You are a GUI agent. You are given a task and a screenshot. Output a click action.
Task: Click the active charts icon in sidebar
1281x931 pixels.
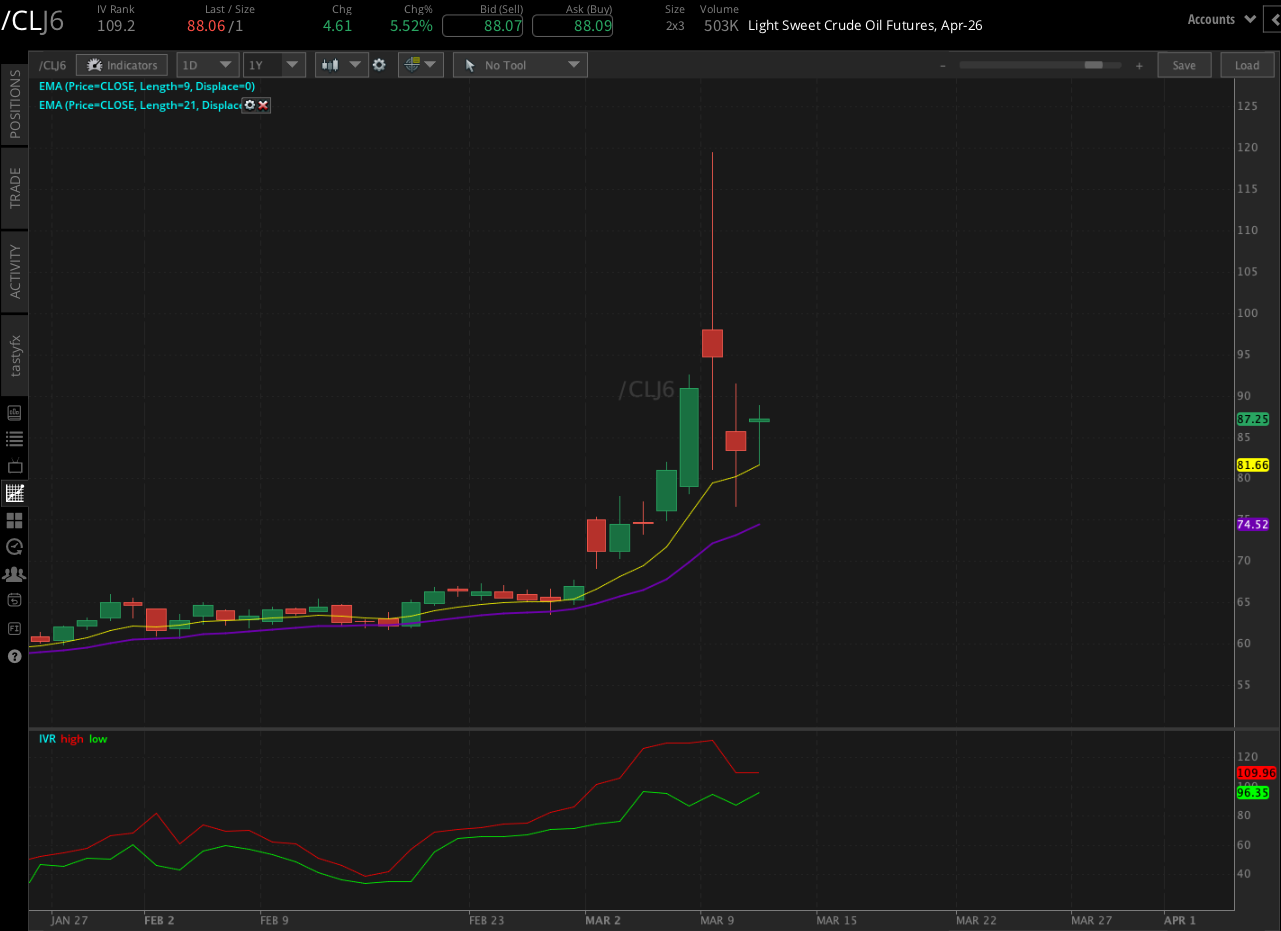pos(14,493)
